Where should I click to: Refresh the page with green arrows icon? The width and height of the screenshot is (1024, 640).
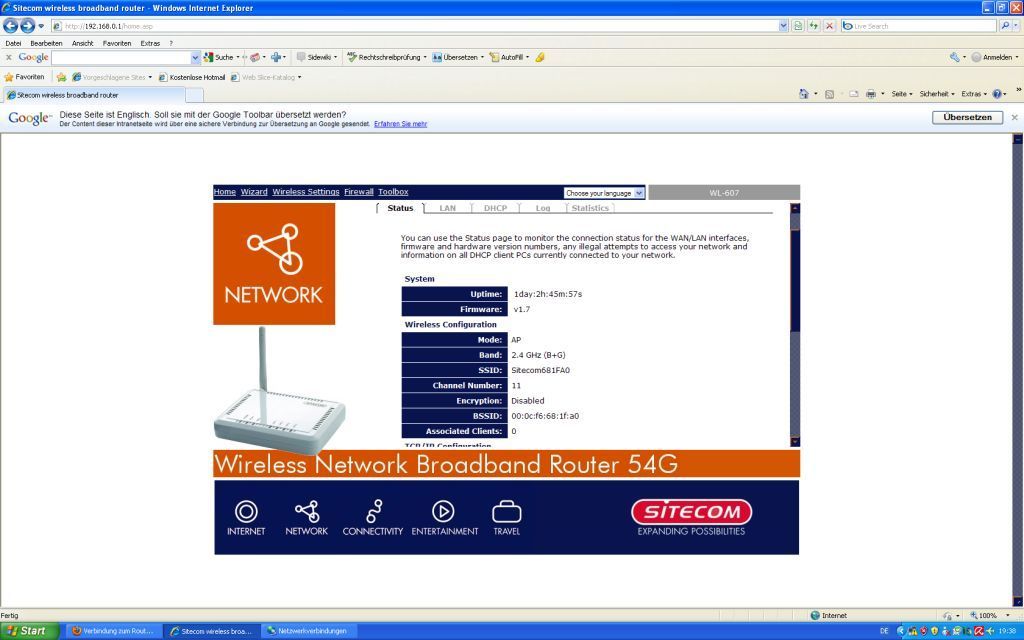[814, 26]
